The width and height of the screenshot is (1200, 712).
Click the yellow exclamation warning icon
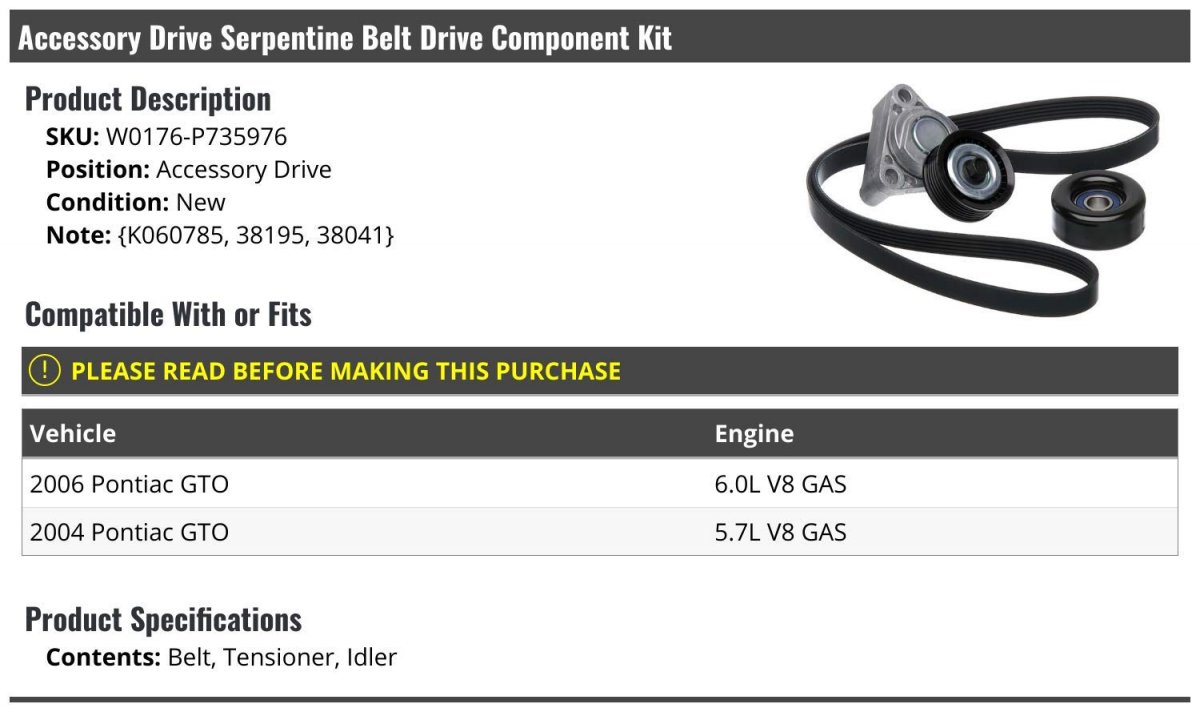tap(45, 371)
